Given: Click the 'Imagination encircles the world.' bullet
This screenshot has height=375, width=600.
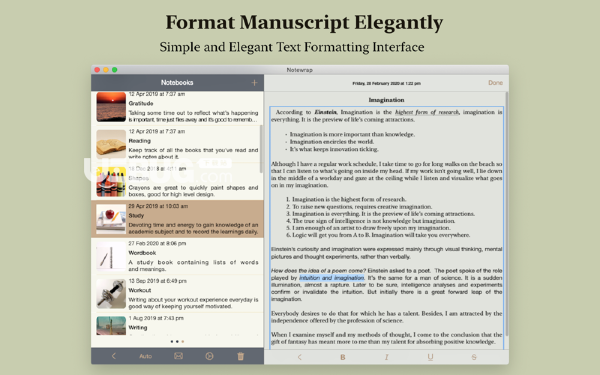Looking at the screenshot, I should [331, 142].
